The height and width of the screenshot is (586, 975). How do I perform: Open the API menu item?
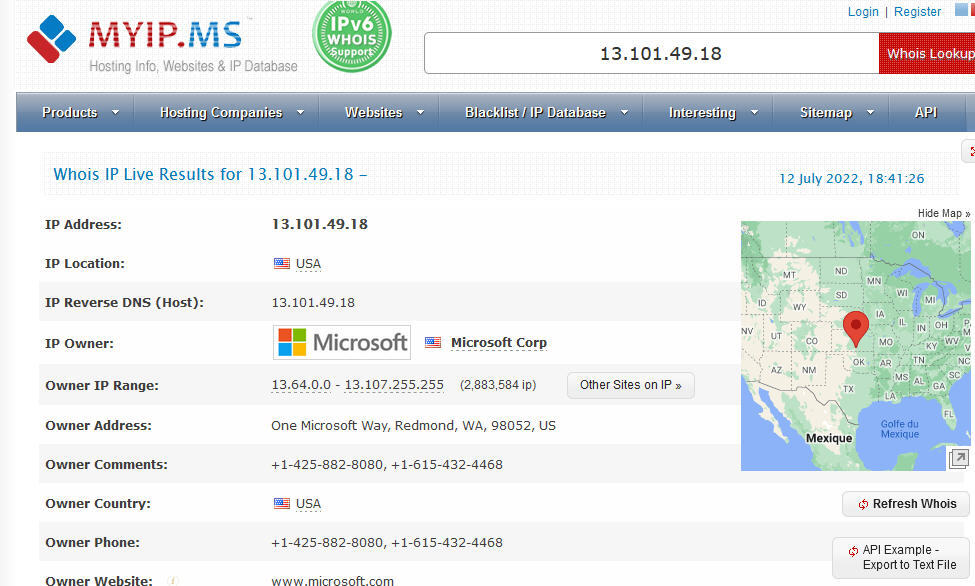926,113
